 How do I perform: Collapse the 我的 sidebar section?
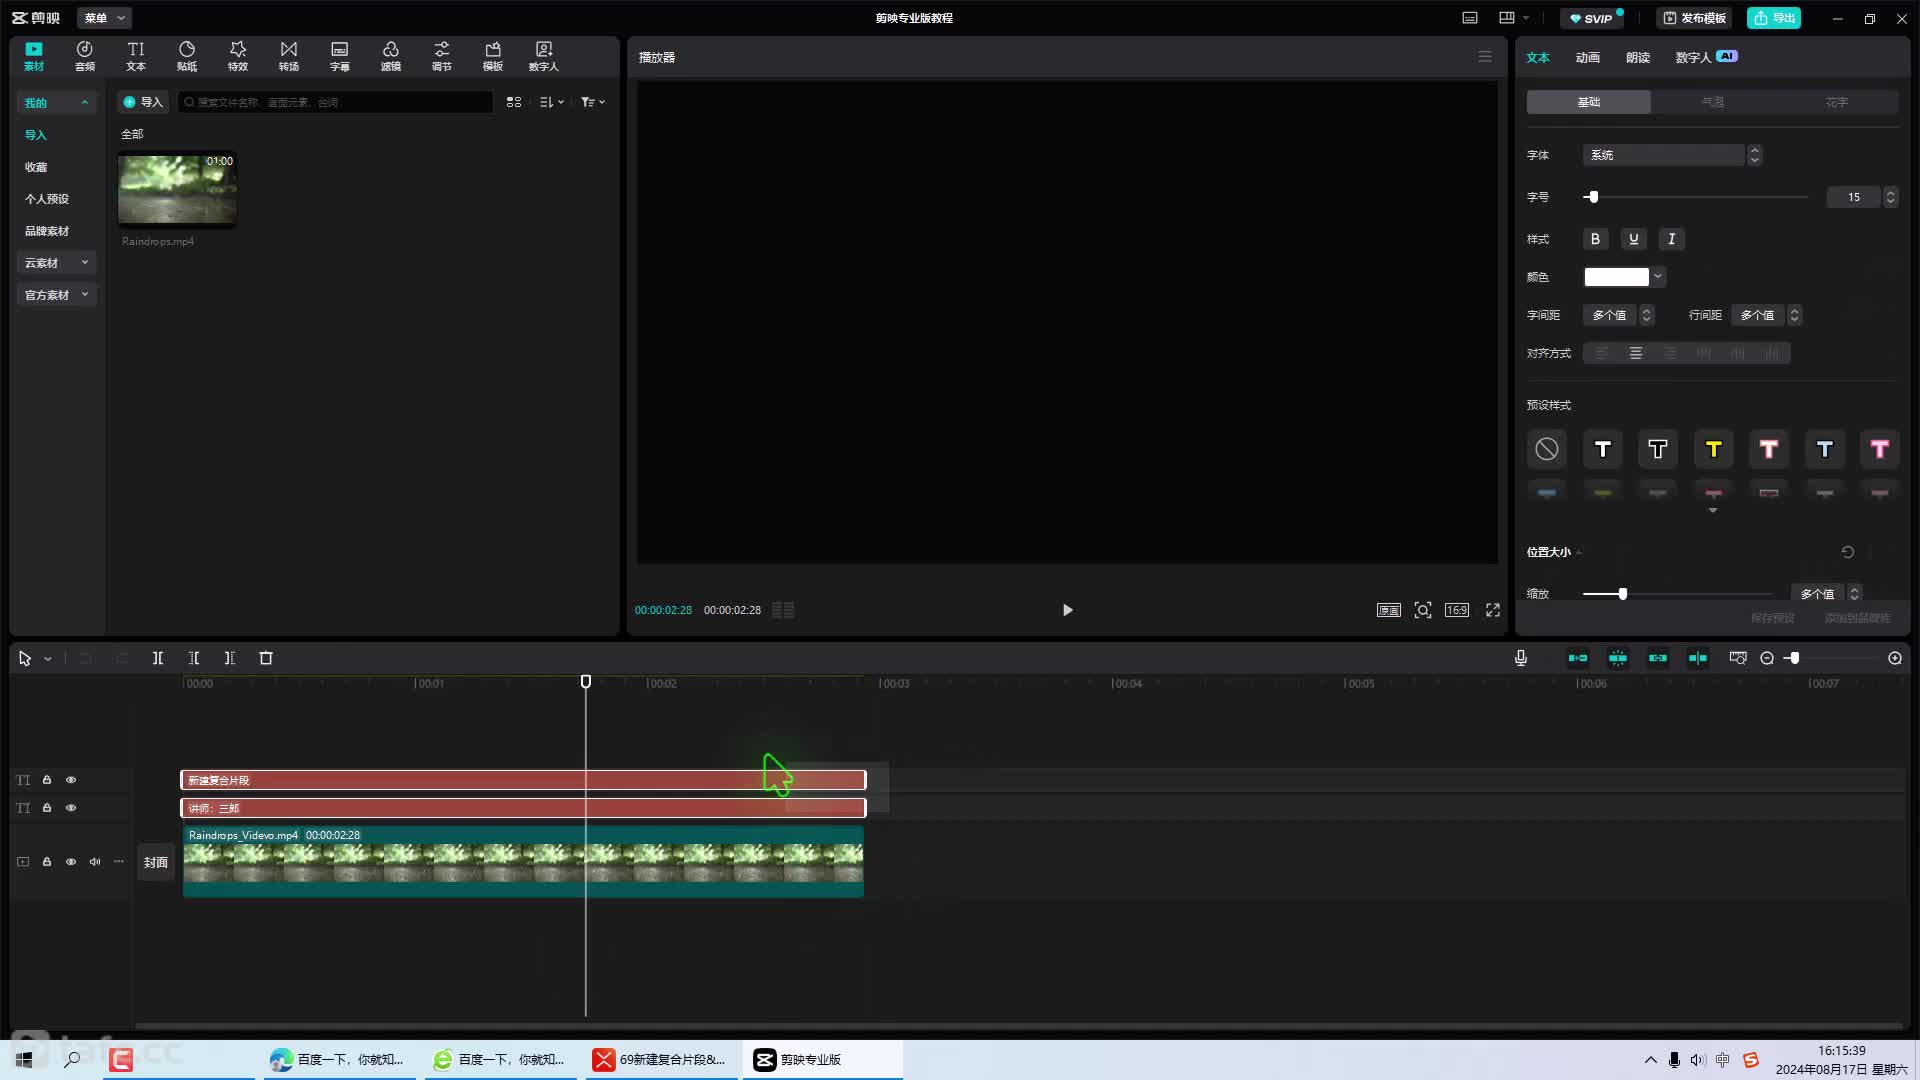(56, 103)
